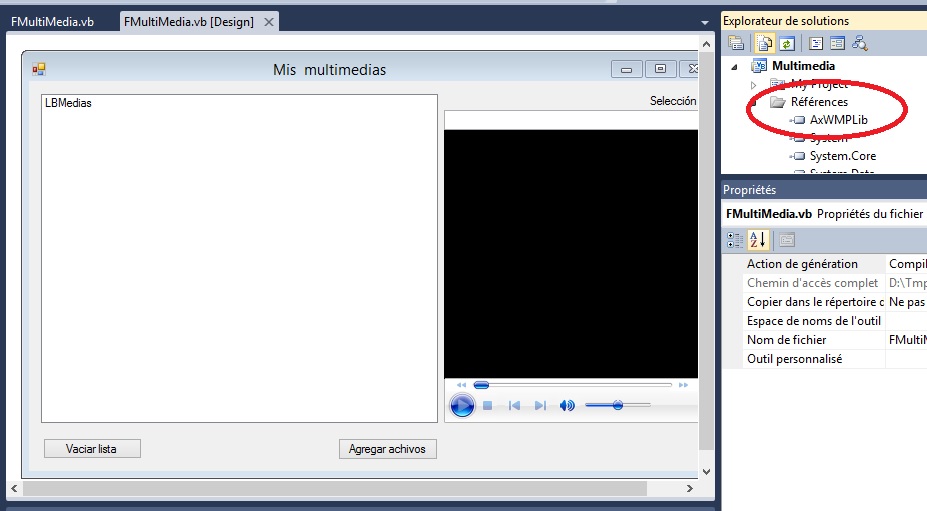
Task: Click the designer vertical scrollbar up arrow
Action: pyautogui.click(x=706, y=44)
